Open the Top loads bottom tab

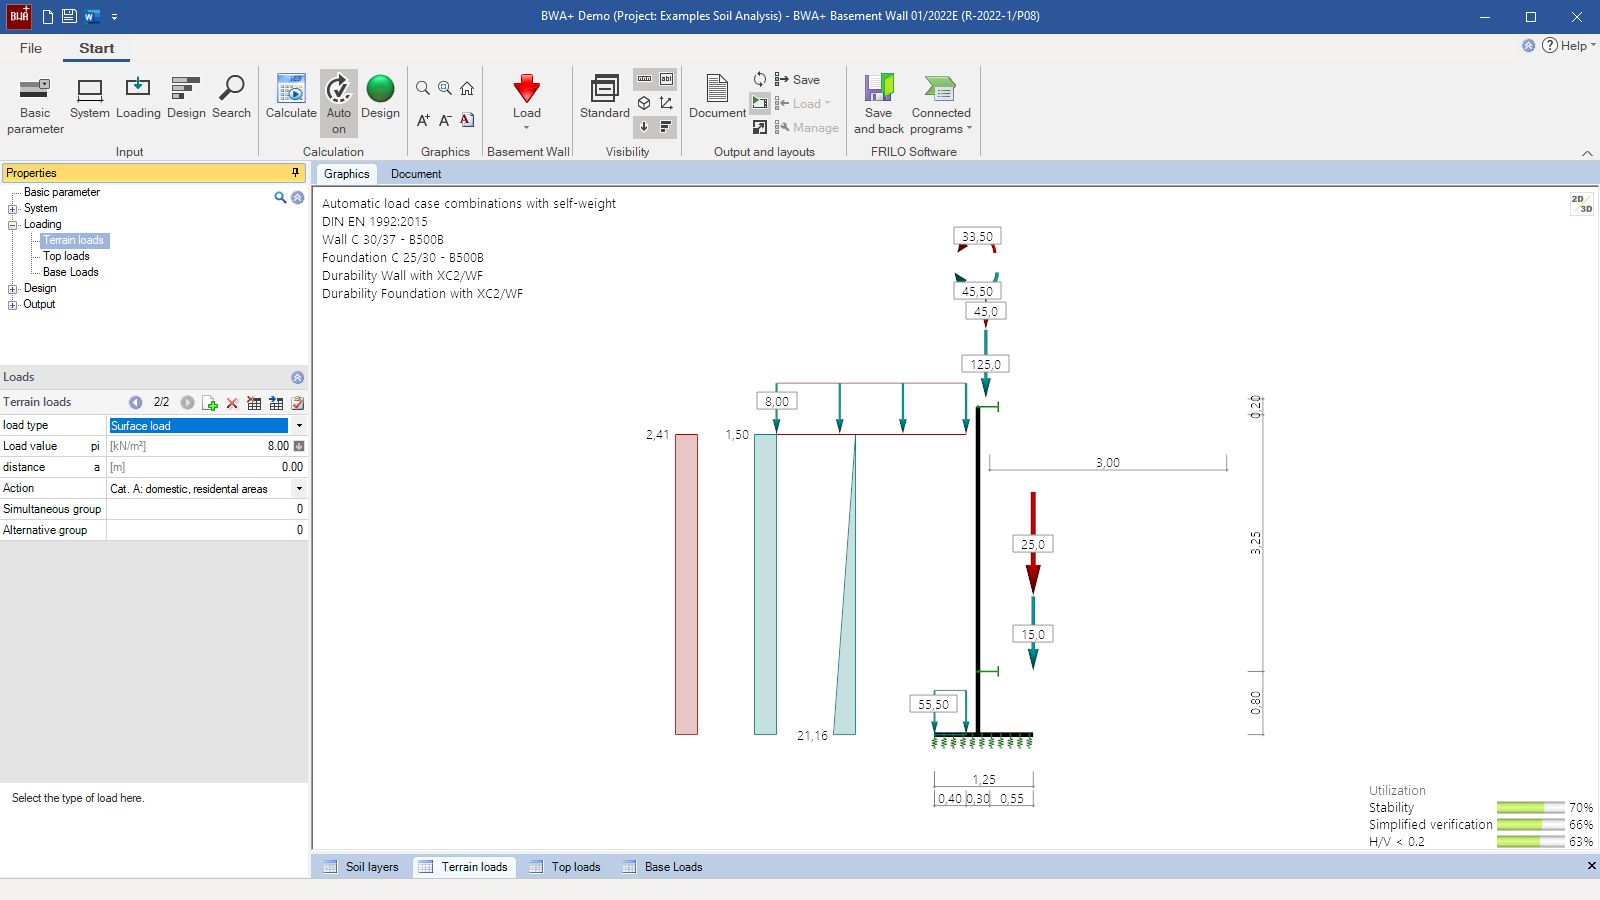tap(565, 867)
